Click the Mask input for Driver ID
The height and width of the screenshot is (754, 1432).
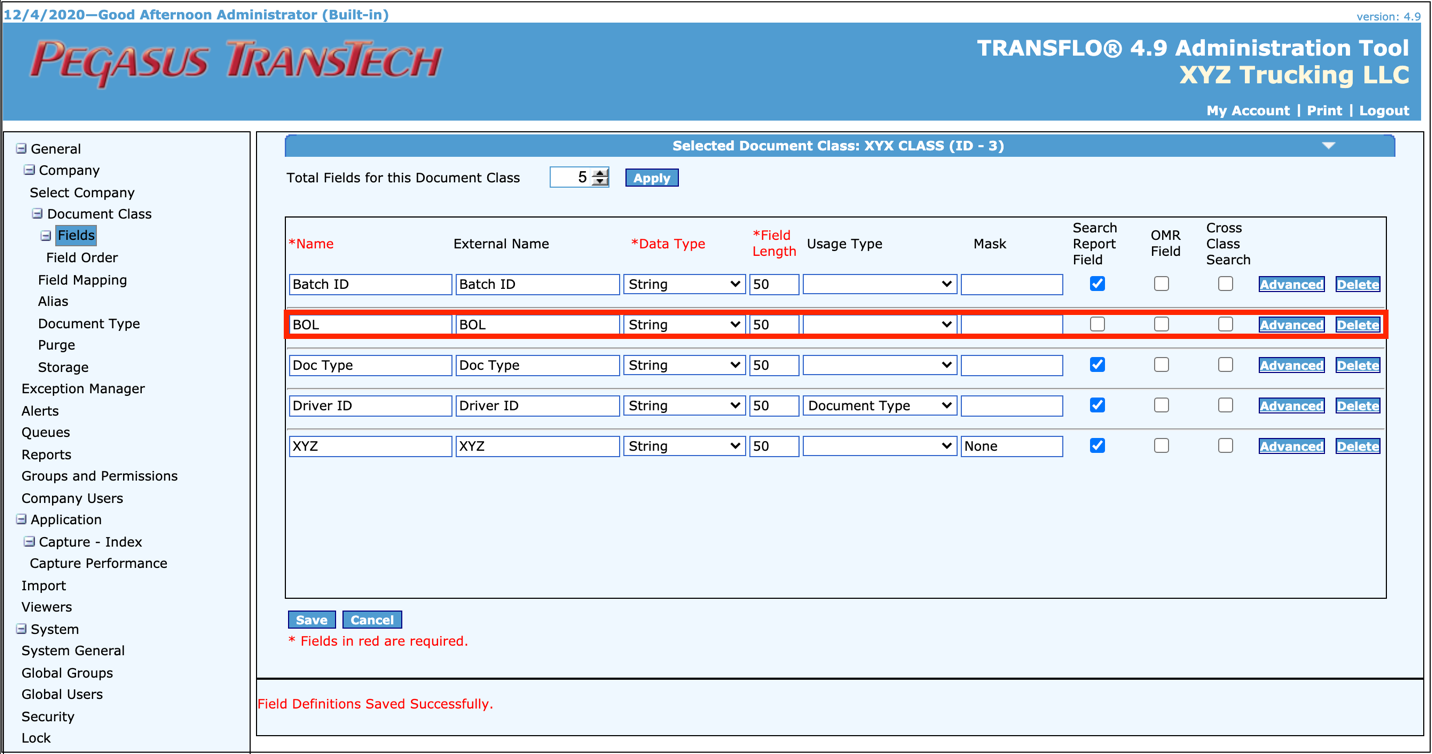coord(1011,405)
